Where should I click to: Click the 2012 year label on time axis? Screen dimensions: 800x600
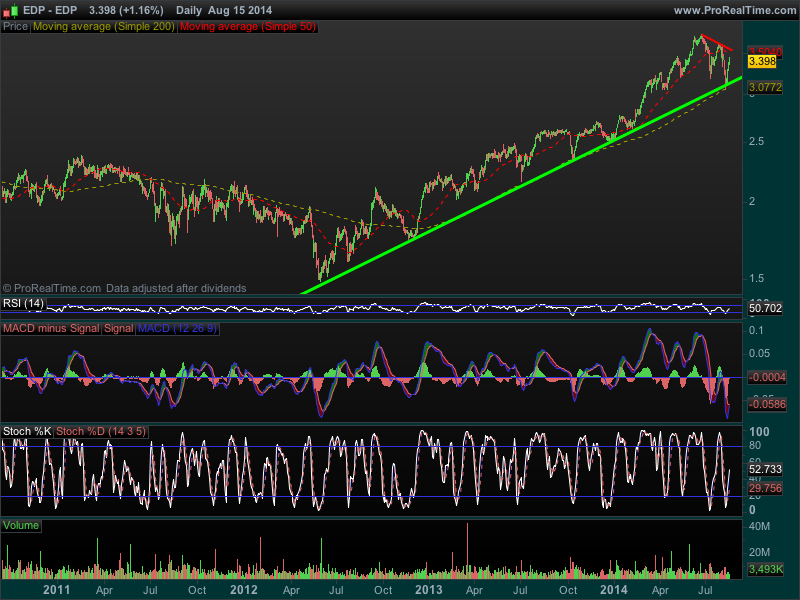[244, 590]
